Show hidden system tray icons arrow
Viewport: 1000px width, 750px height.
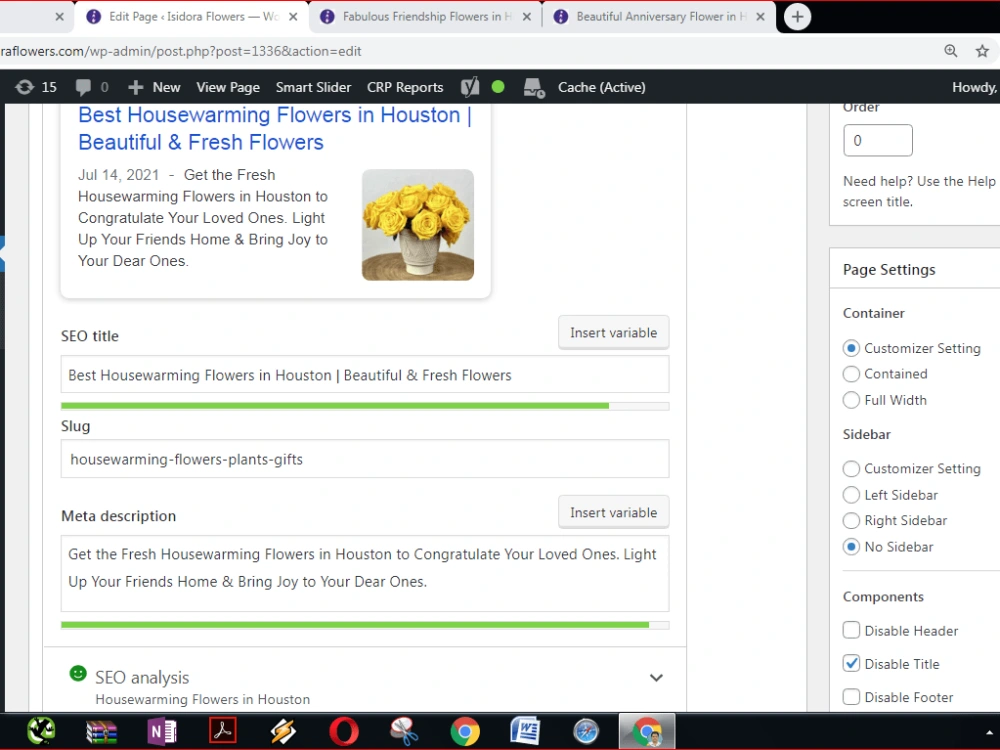tap(989, 732)
